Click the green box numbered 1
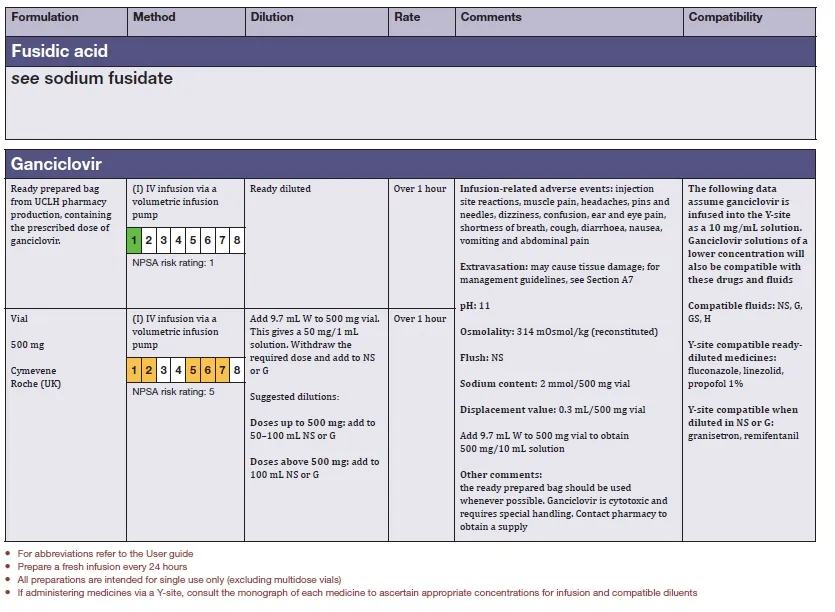This screenshot has width=835, height=612. coord(134,240)
